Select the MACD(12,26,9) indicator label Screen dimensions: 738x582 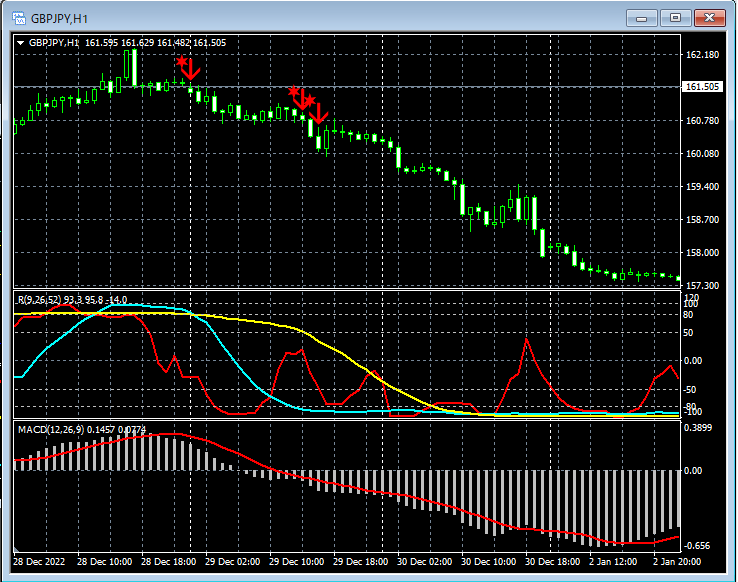51,429
